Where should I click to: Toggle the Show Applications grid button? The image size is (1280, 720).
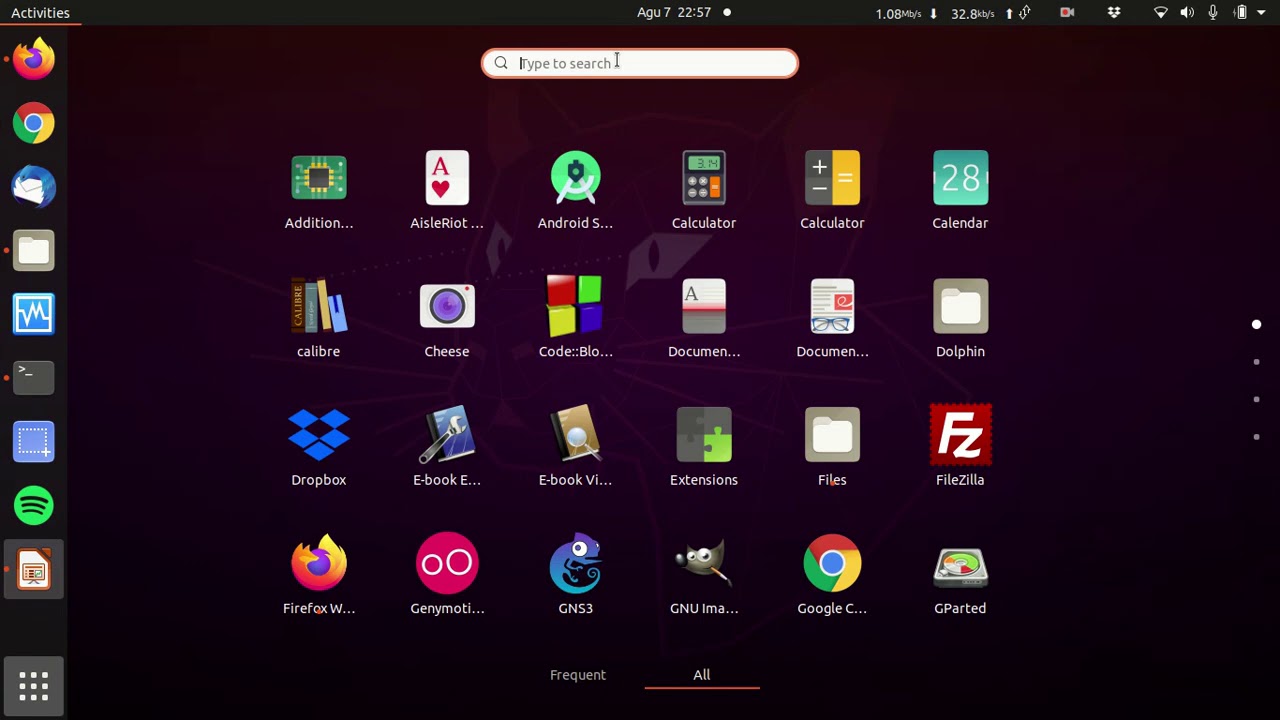(34, 686)
